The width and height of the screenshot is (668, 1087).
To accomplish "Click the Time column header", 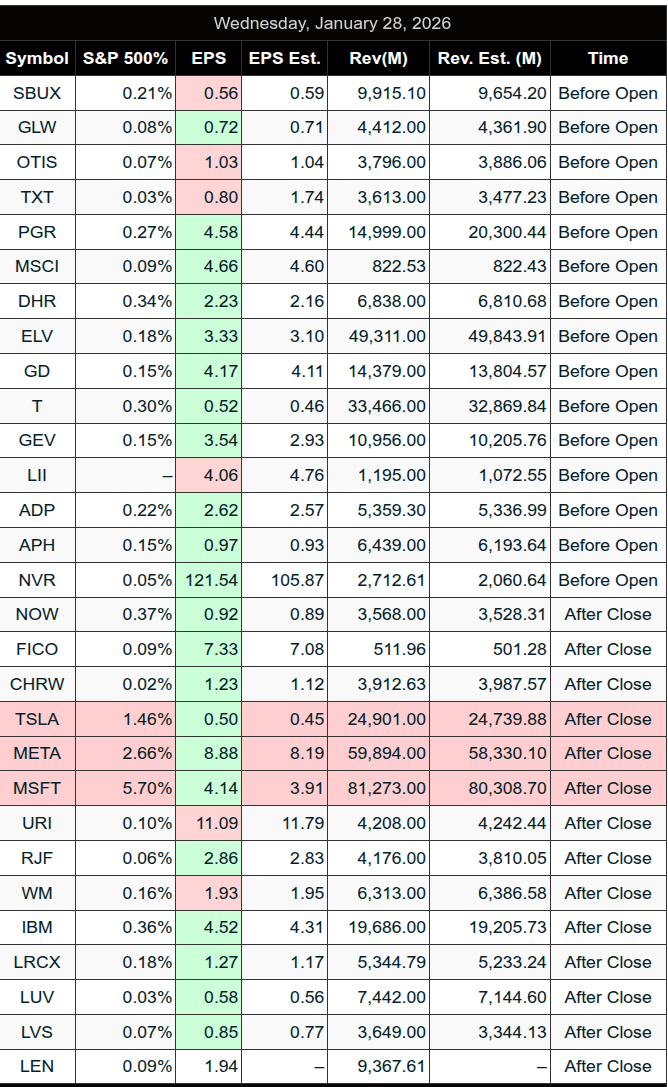I will (608, 58).
